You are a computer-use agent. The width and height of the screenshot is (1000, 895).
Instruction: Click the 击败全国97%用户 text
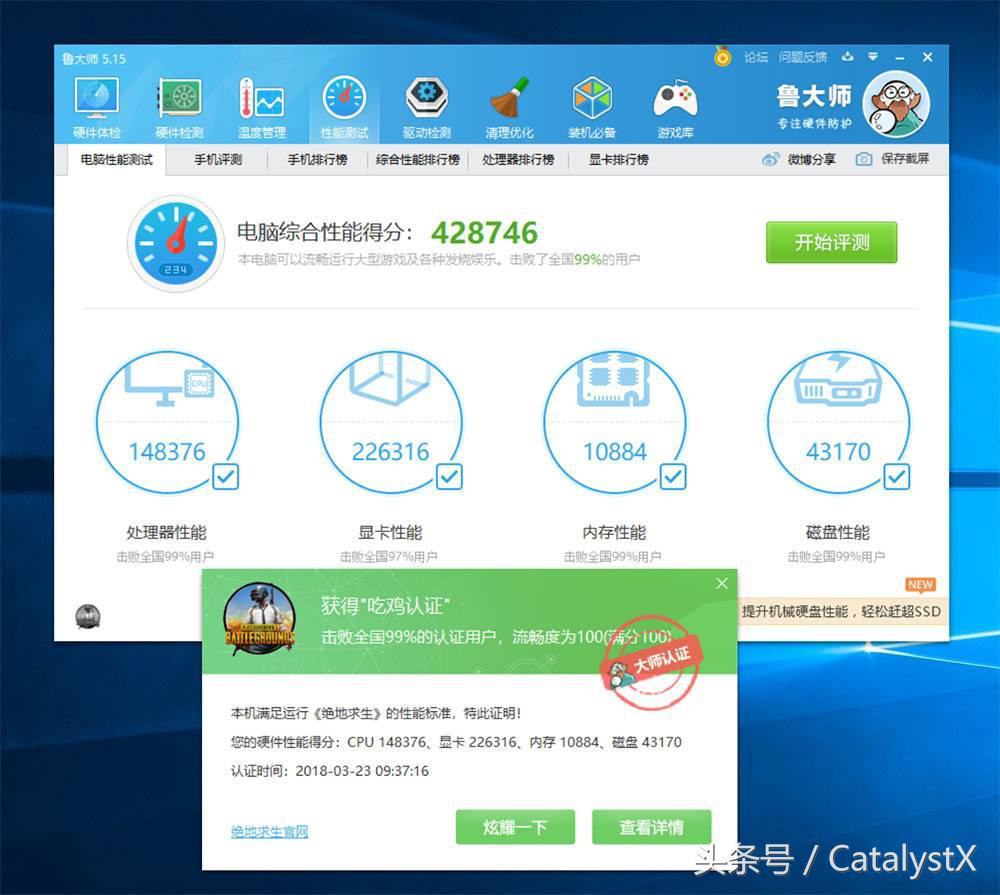click(388, 557)
